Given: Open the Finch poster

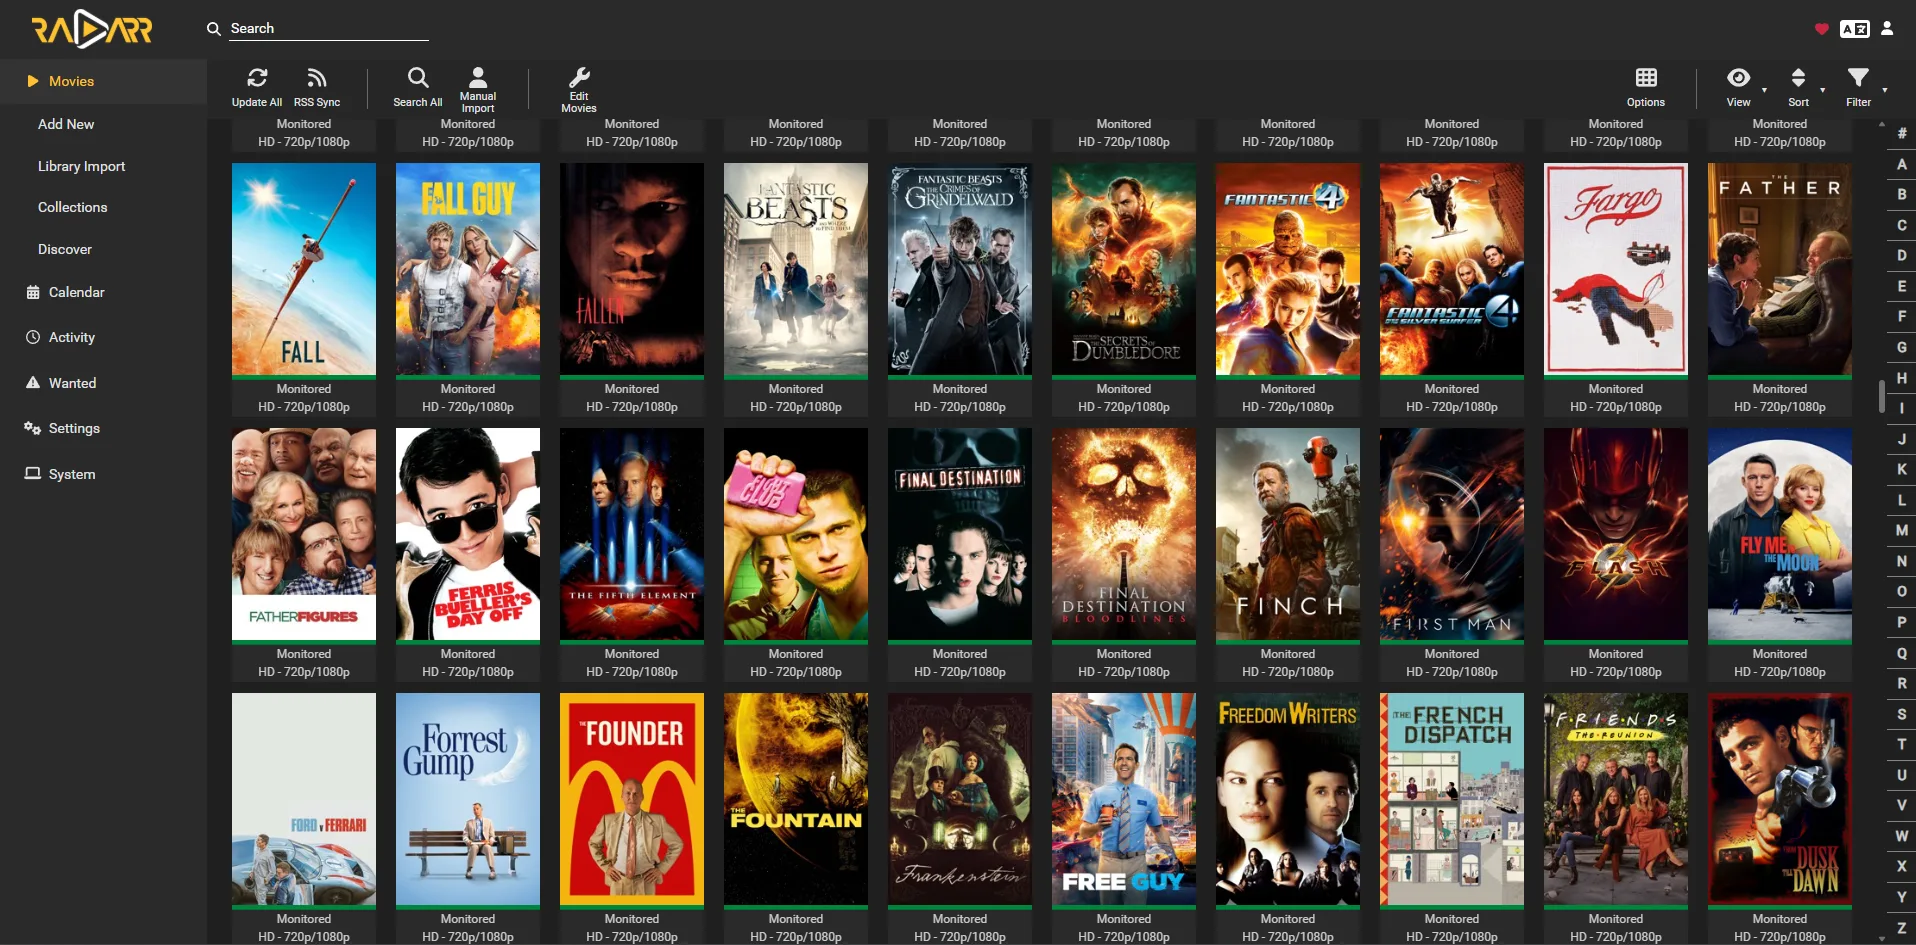Looking at the screenshot, I should click(x=1288, y=534).
